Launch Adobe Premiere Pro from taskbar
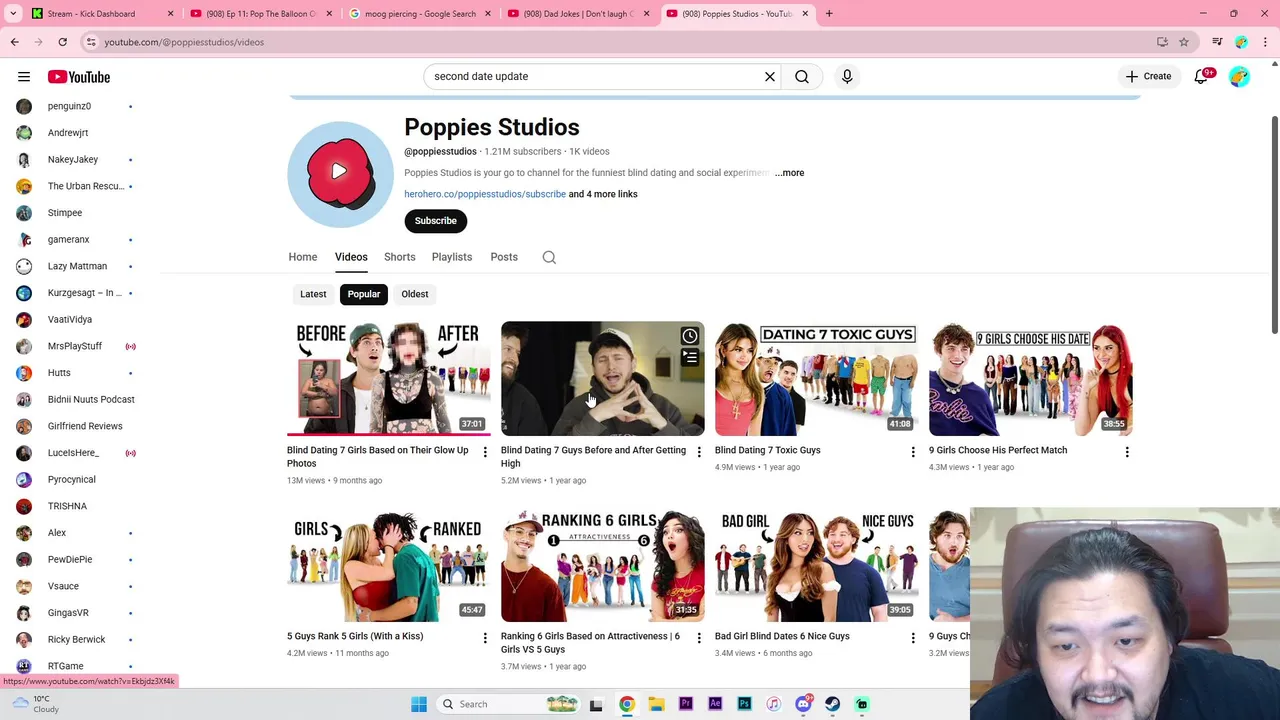The image size is (1280, 720). [x=685, y=704]
